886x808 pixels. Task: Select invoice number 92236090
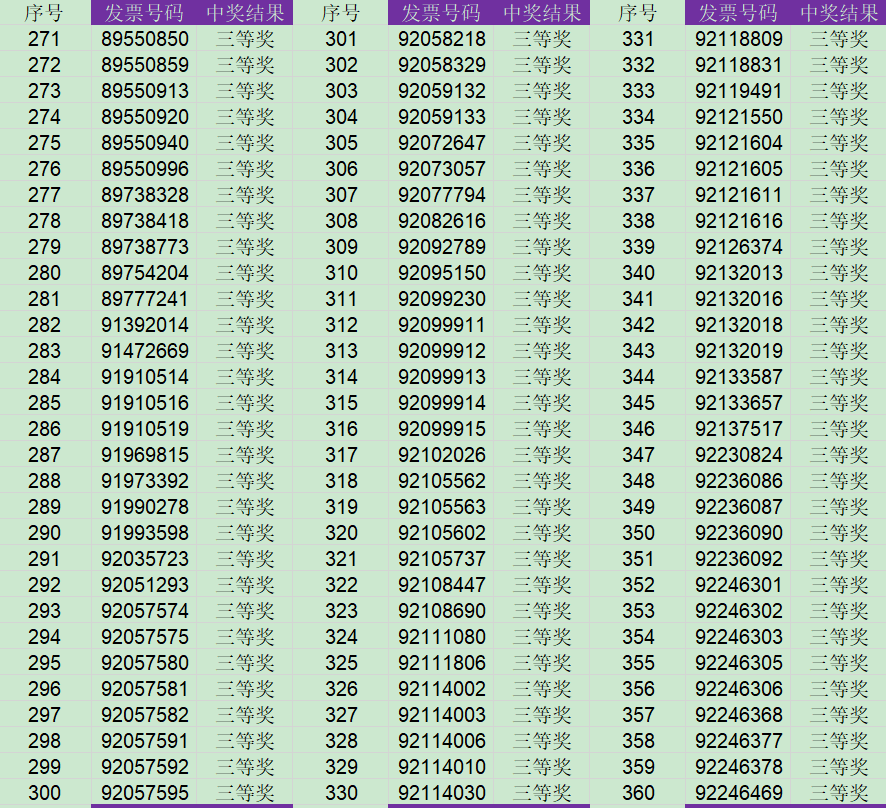(x=739, y=533)
